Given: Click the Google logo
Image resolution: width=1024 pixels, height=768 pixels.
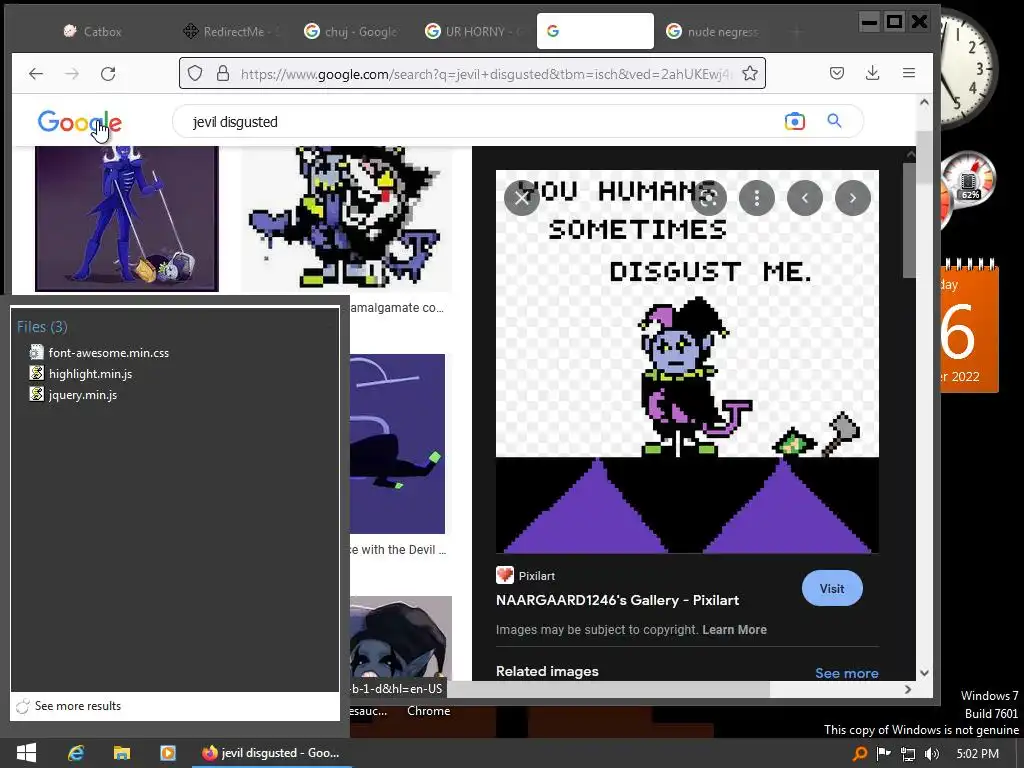Looking at the screenshot, I should point(80,121).
